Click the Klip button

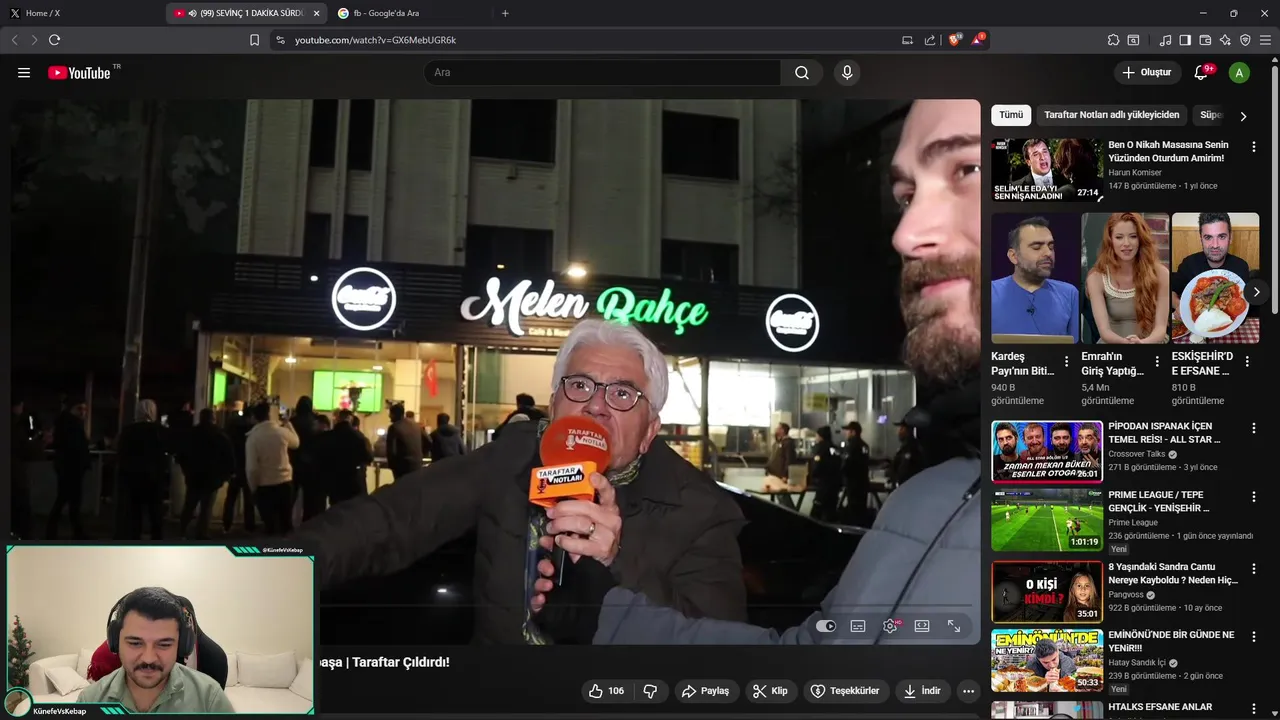[770, 691]
